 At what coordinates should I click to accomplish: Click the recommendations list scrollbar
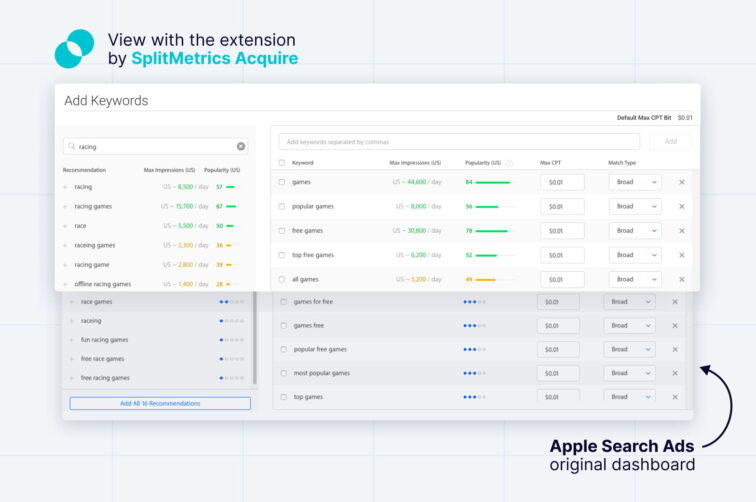tap(255, 338)
